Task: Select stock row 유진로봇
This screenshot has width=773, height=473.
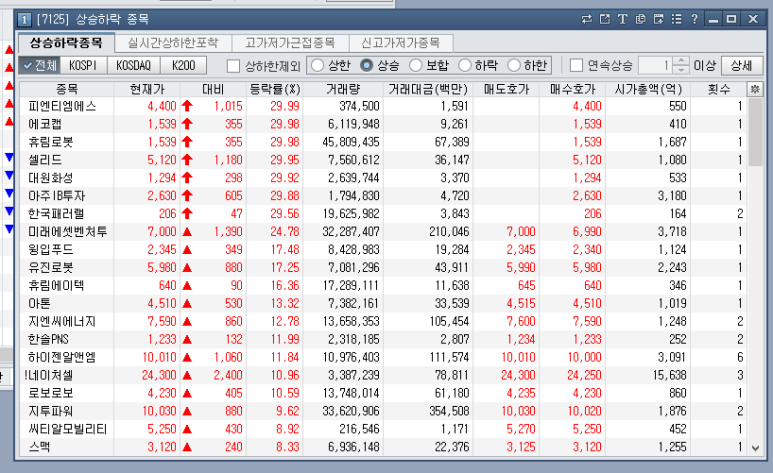Action: 384,267
